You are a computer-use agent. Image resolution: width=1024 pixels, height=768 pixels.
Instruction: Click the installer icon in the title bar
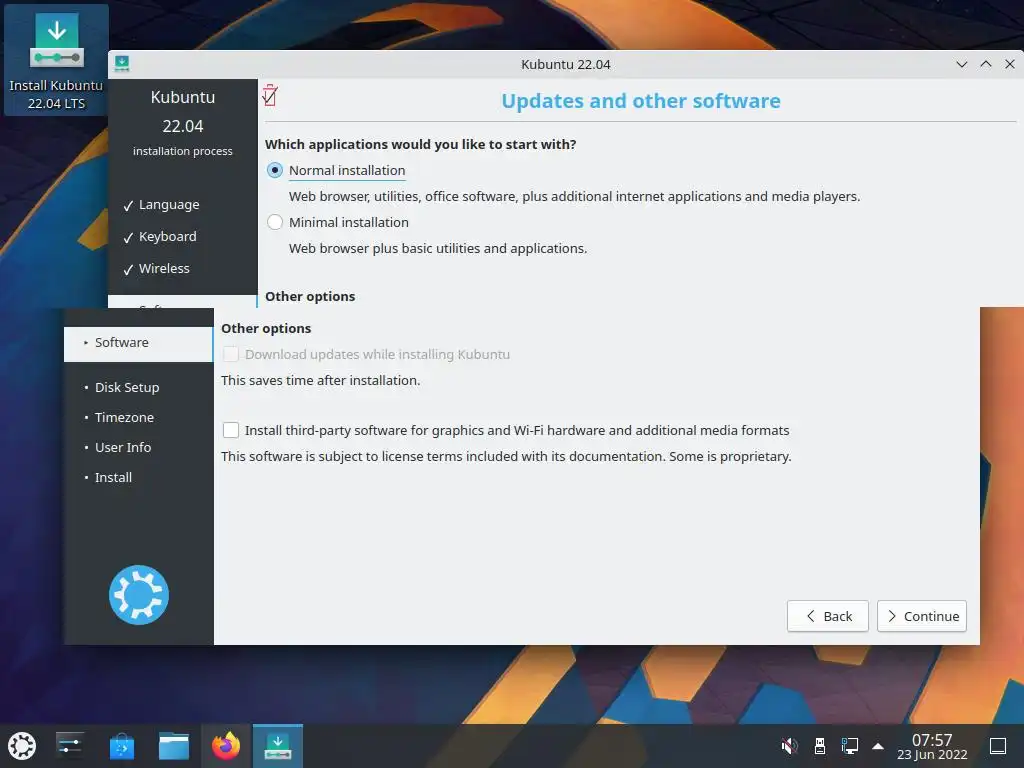click(x=122, y=64)
